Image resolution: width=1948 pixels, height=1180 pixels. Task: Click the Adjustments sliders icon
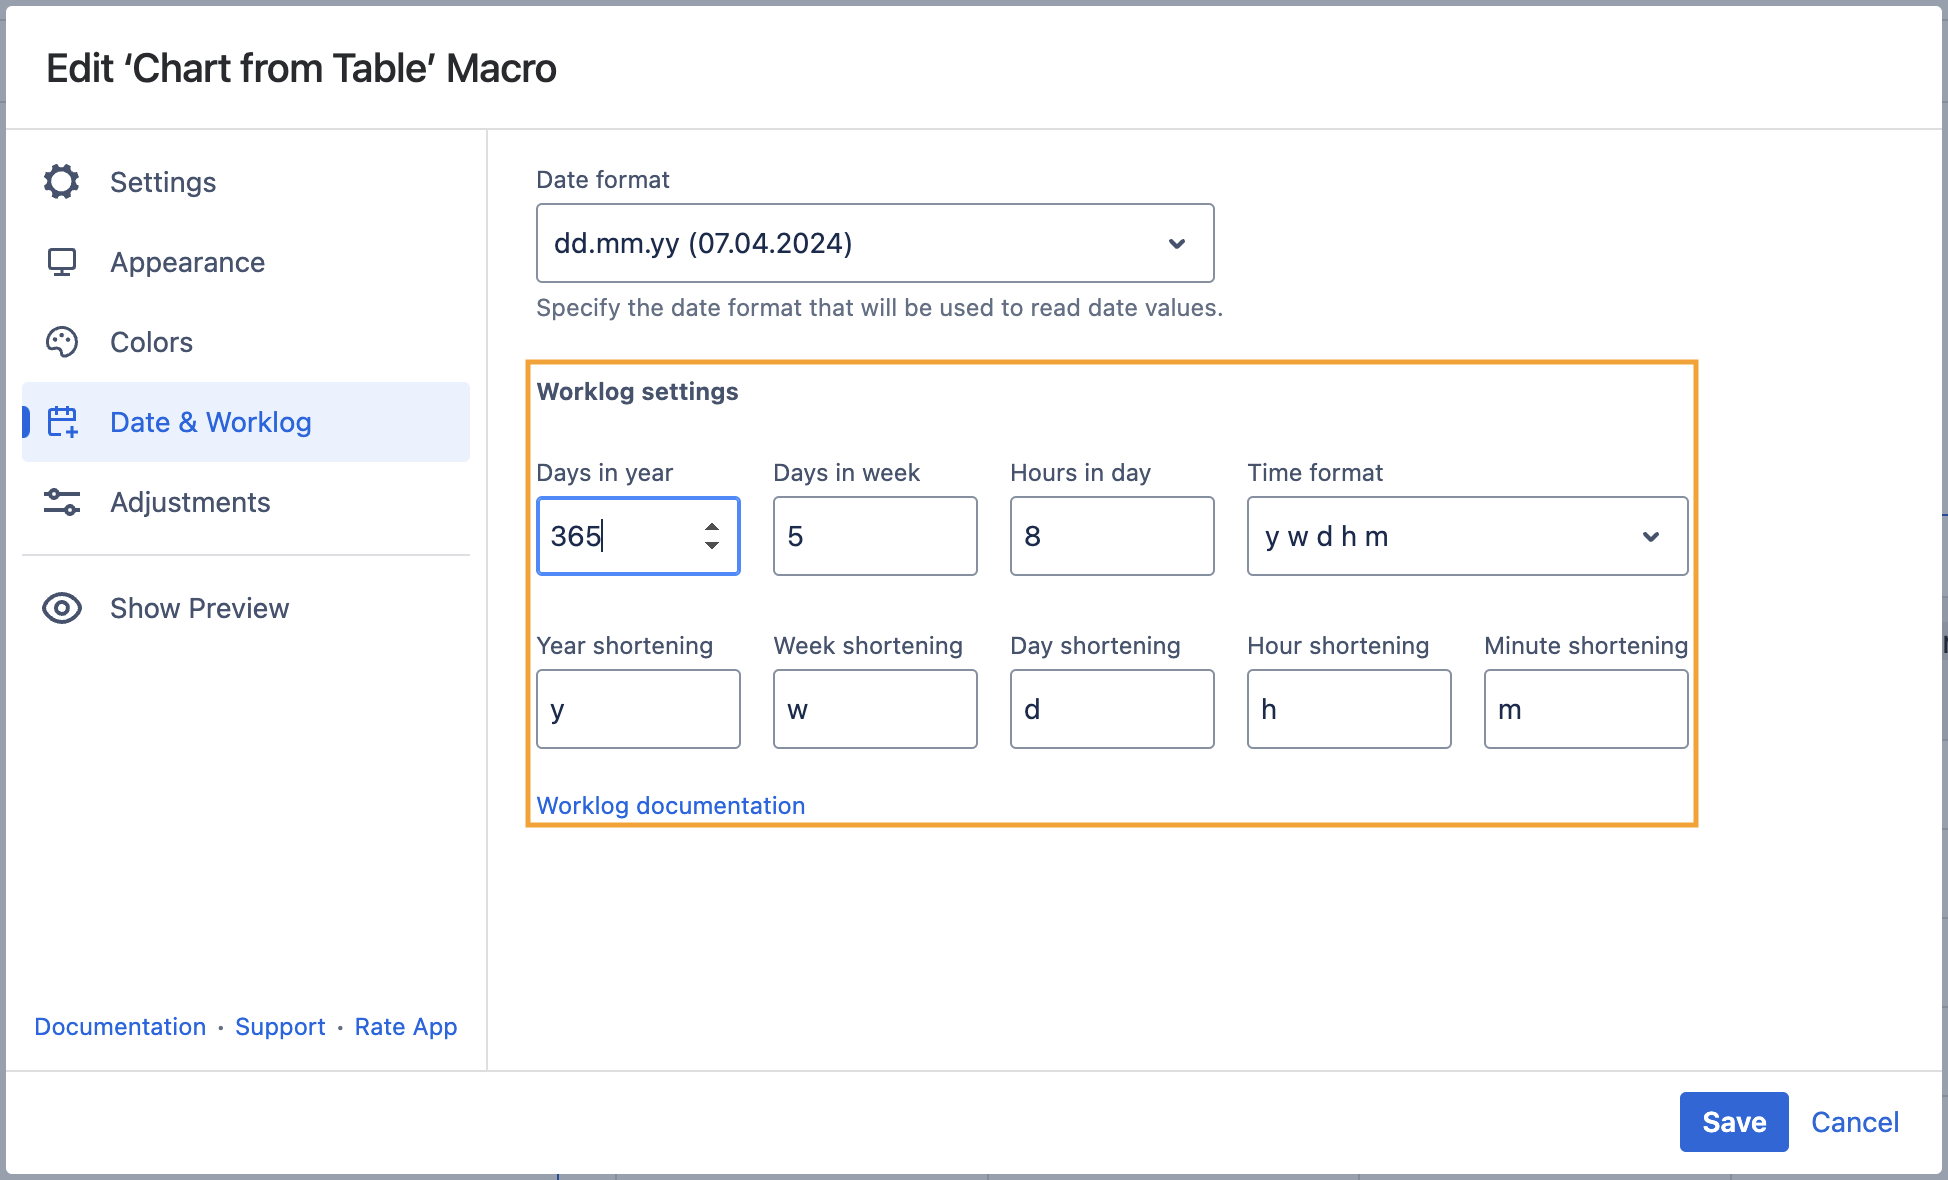[x=61, y=502]
